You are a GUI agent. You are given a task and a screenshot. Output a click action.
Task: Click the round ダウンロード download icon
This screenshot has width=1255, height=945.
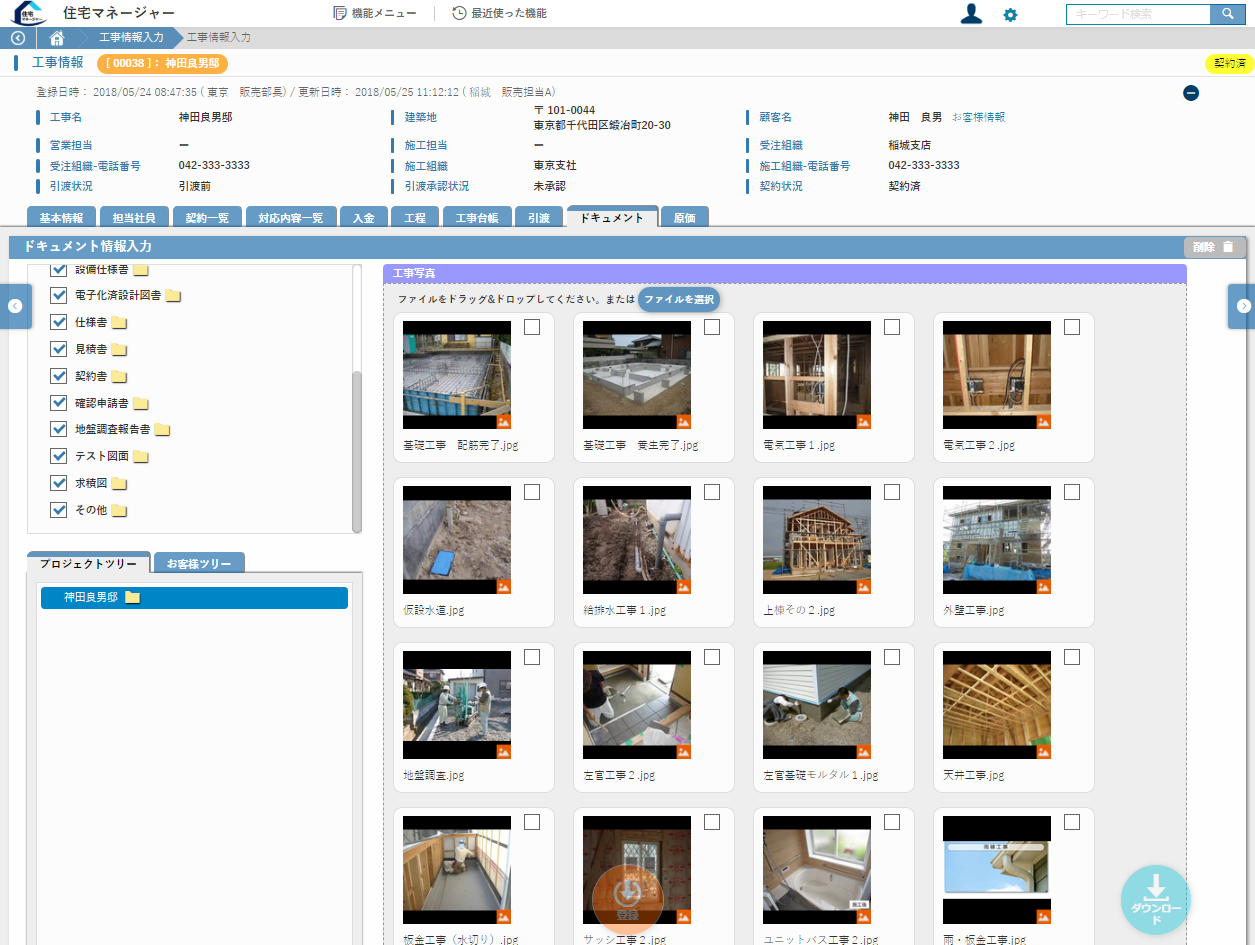[1155, 899]
